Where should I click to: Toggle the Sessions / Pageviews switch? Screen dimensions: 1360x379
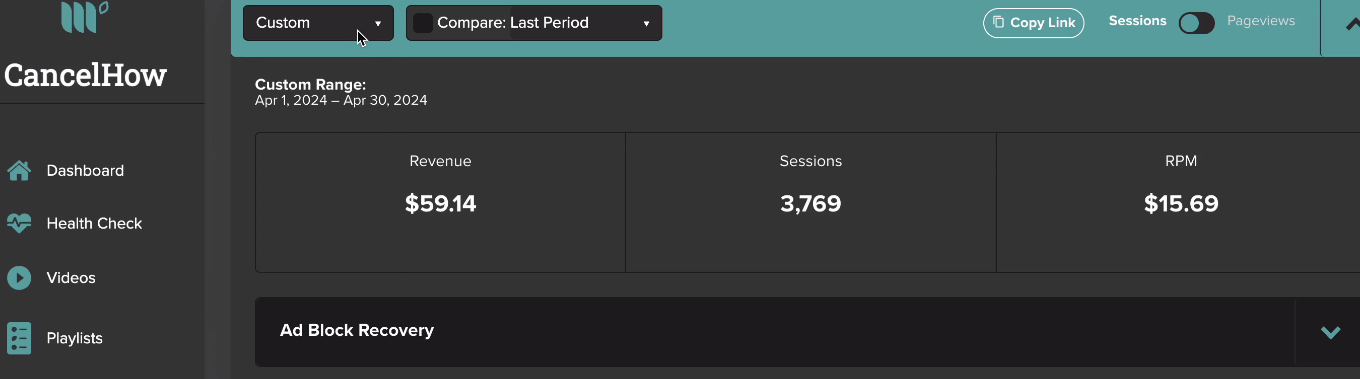(x=1196, y=23)
